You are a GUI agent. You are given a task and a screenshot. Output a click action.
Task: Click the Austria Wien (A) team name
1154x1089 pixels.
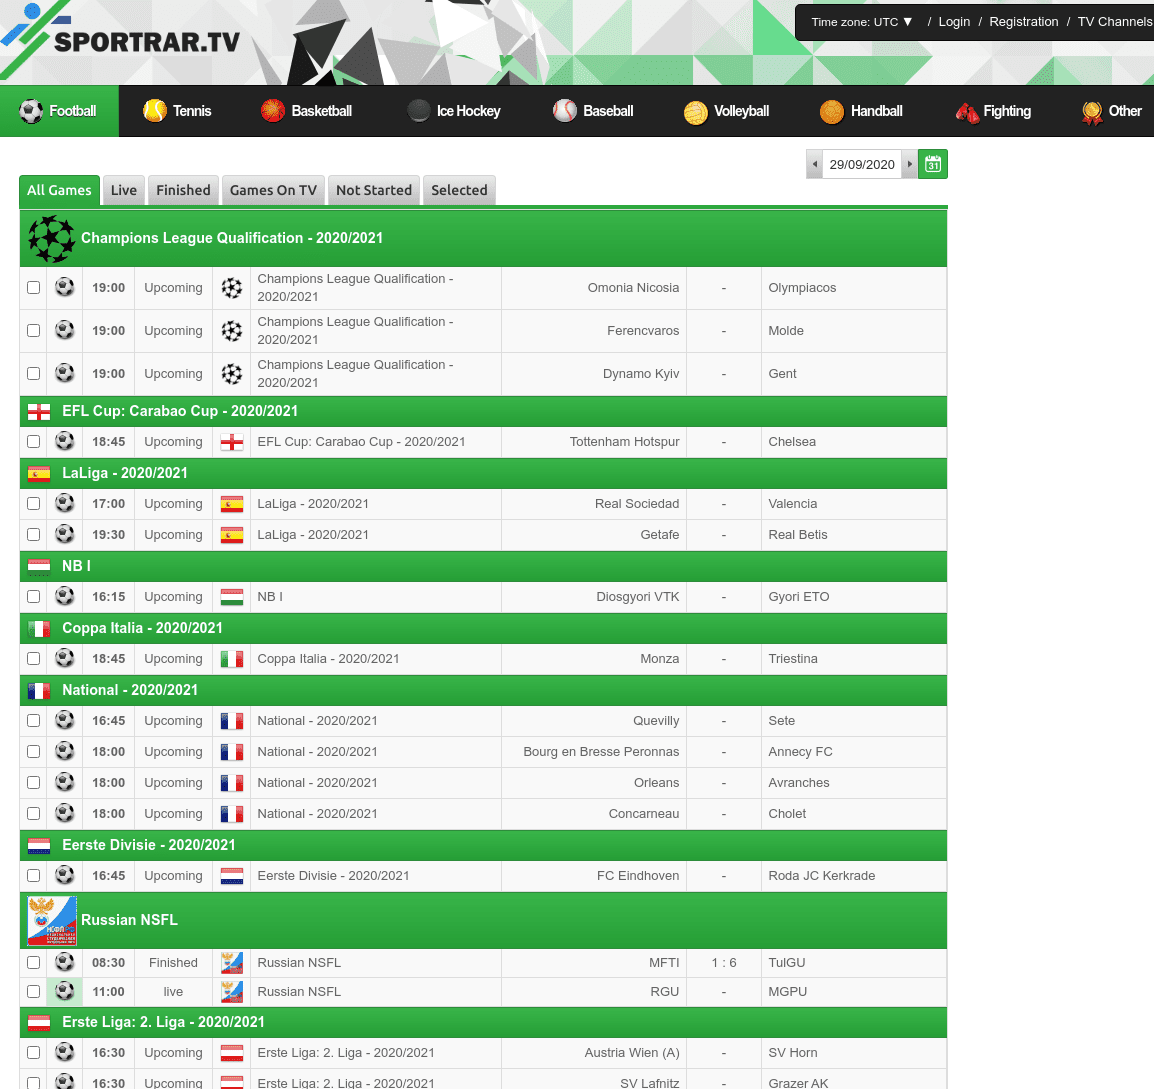(631, 1053)
